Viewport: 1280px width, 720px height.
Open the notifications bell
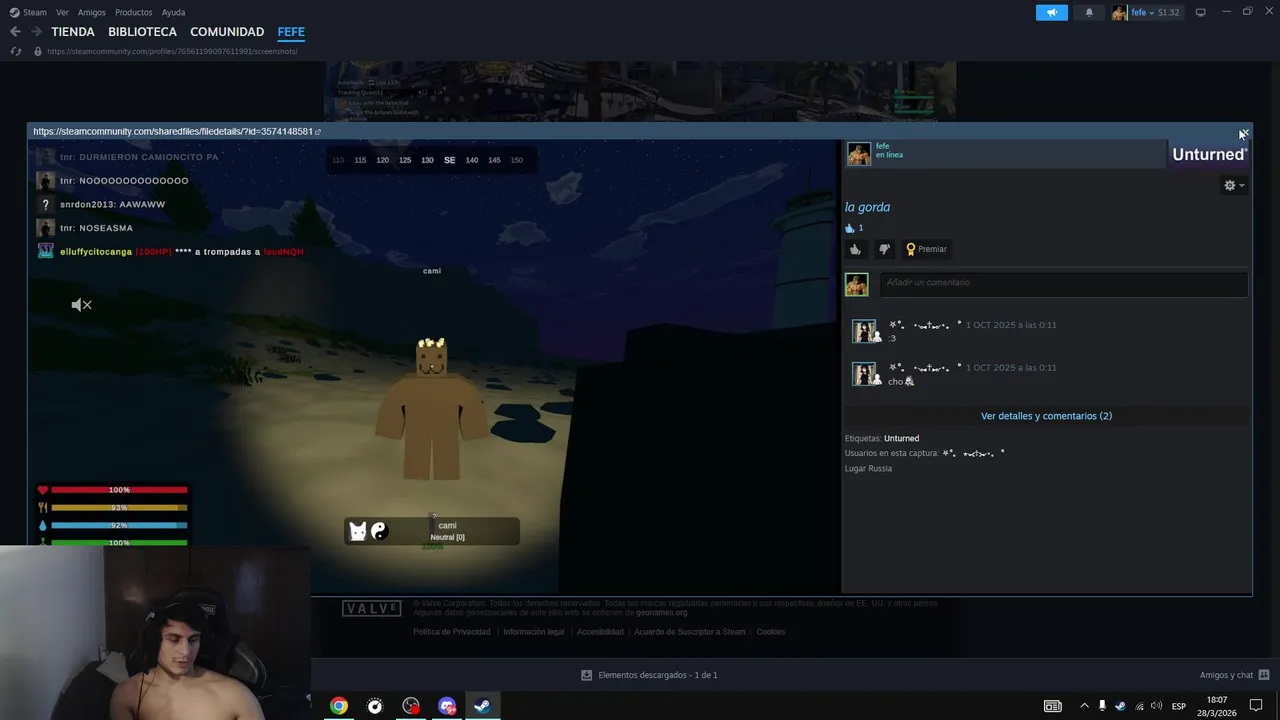pyautogui.click(x=1089, y=12)
